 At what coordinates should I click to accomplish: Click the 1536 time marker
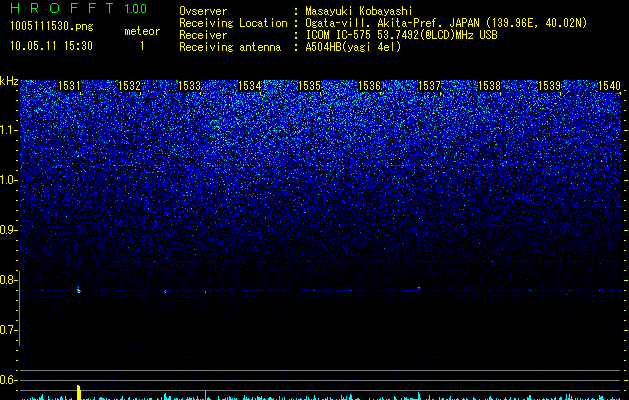pos(369,86)
